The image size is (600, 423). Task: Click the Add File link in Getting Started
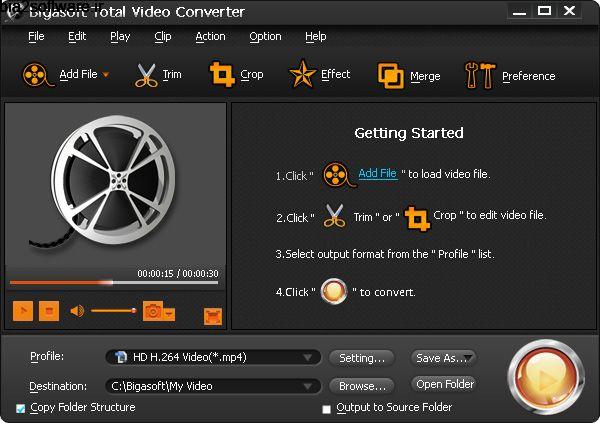tap(378, 173)
